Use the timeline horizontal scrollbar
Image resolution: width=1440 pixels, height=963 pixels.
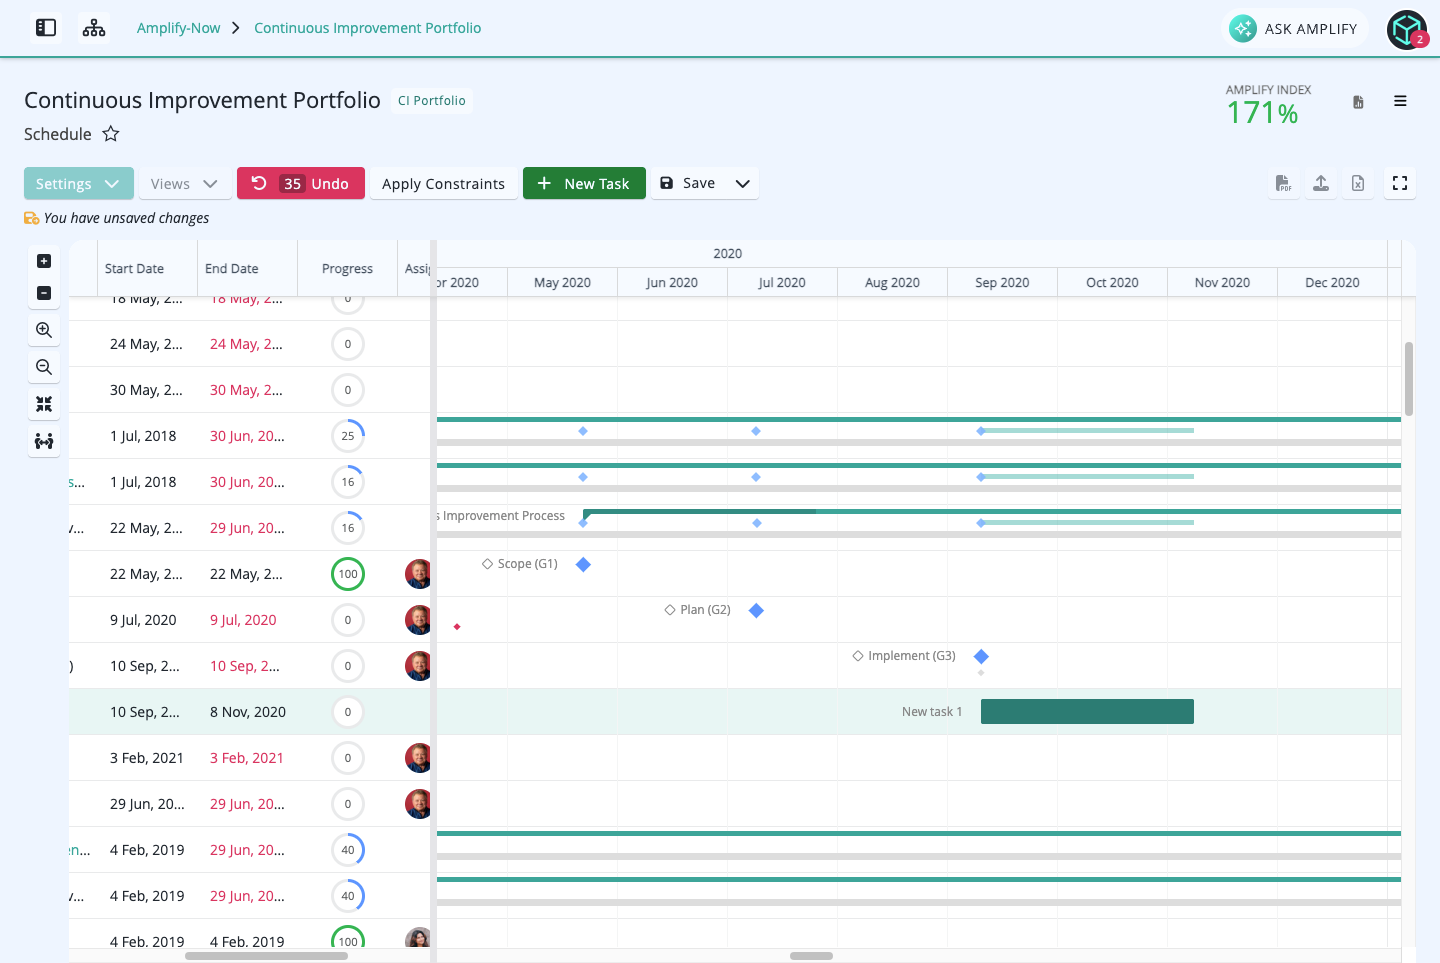tap(811, 956)
